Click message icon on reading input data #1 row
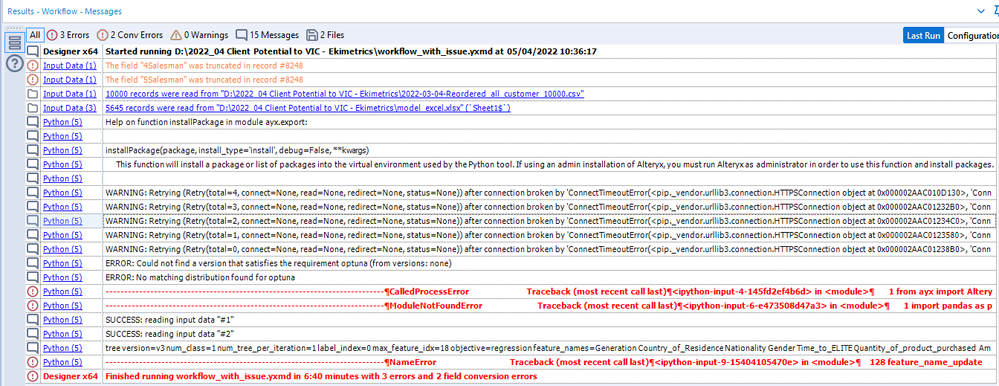The image size is (999, 386). [32, 320]
